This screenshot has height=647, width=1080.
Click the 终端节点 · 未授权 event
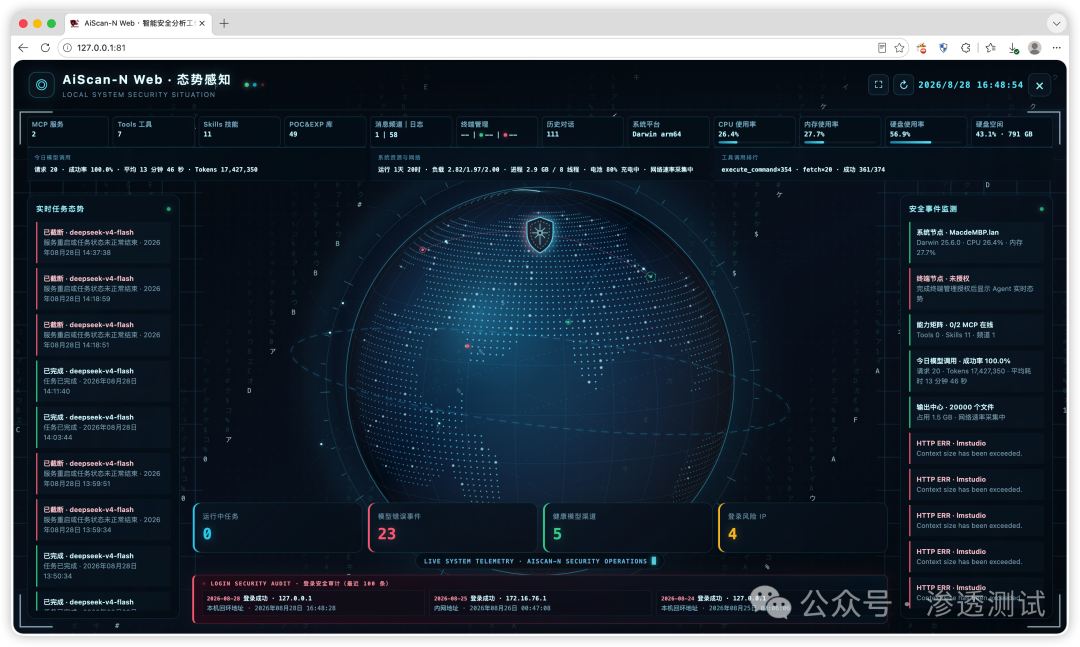click(976, 289)
